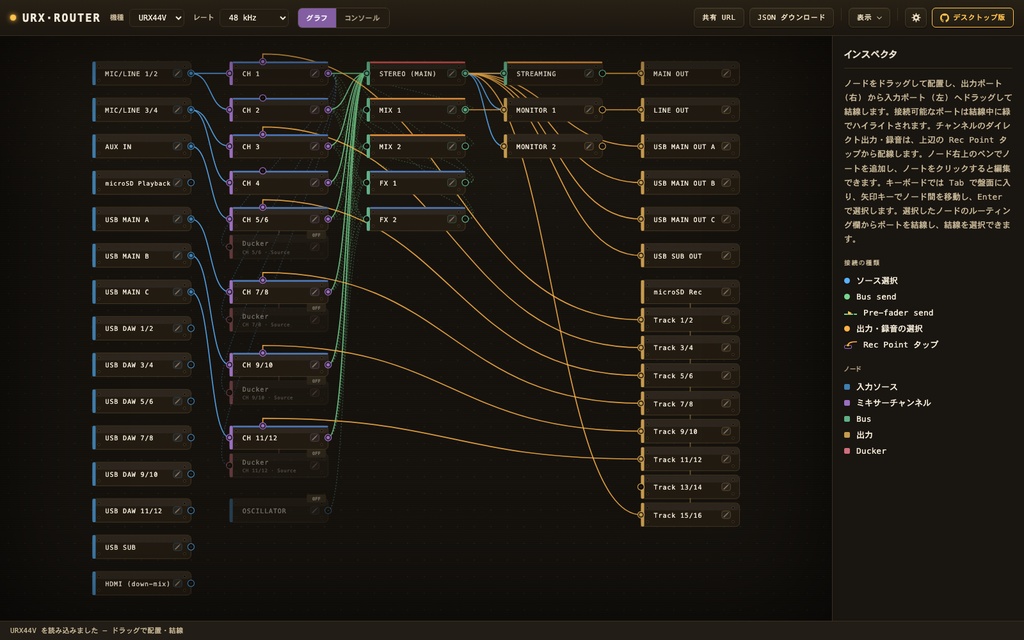Click the 共有 URL button
The width and height of the screenshot is (1024, 640).
click(718, 18)
